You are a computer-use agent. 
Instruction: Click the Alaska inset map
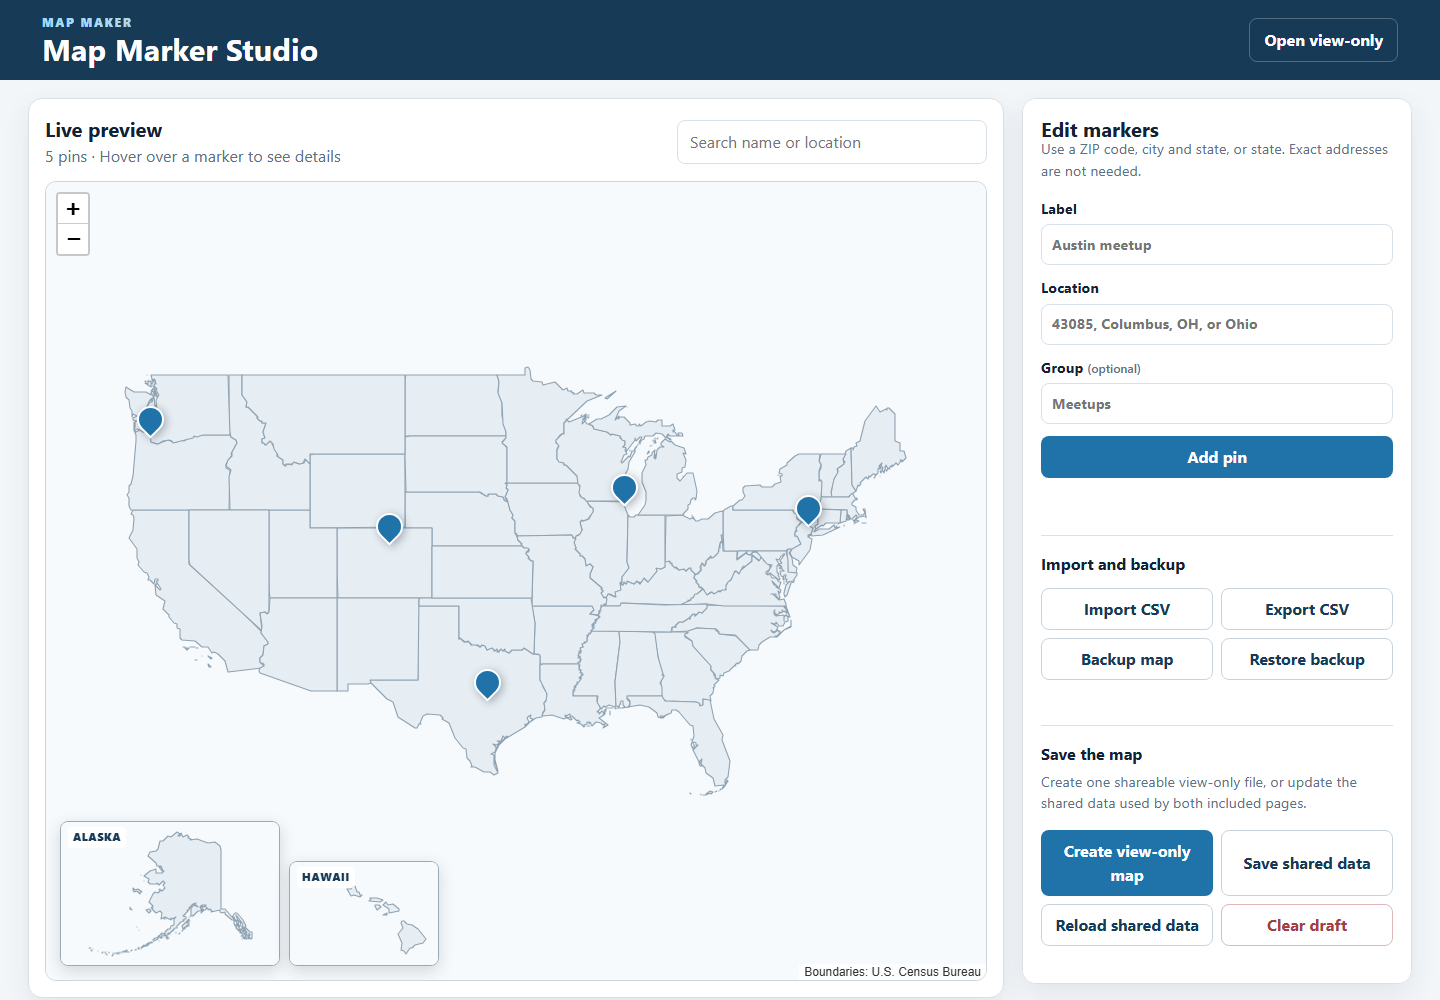(170, 893)
